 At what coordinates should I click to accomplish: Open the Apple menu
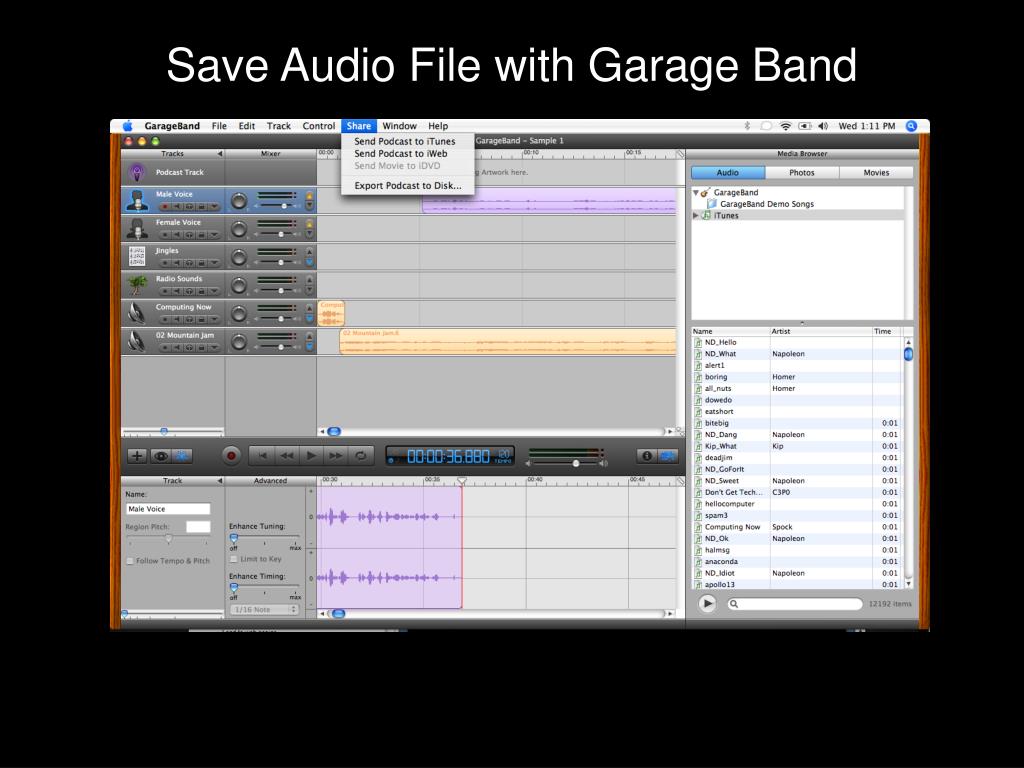click(127, 126)
